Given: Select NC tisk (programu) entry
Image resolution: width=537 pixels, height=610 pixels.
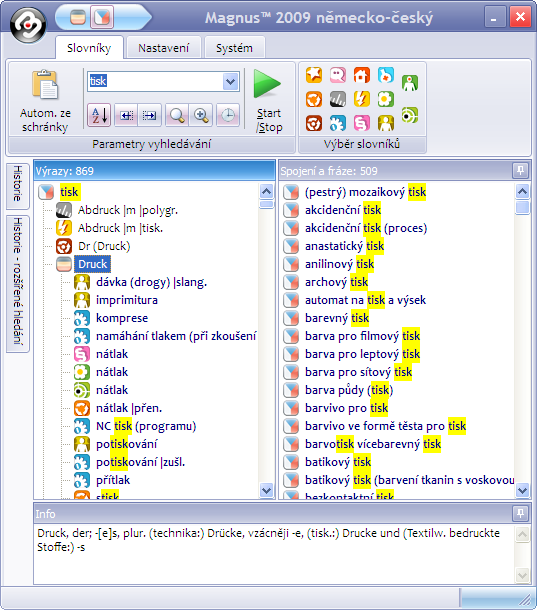Looking at the screenshot, I should 146,426.
